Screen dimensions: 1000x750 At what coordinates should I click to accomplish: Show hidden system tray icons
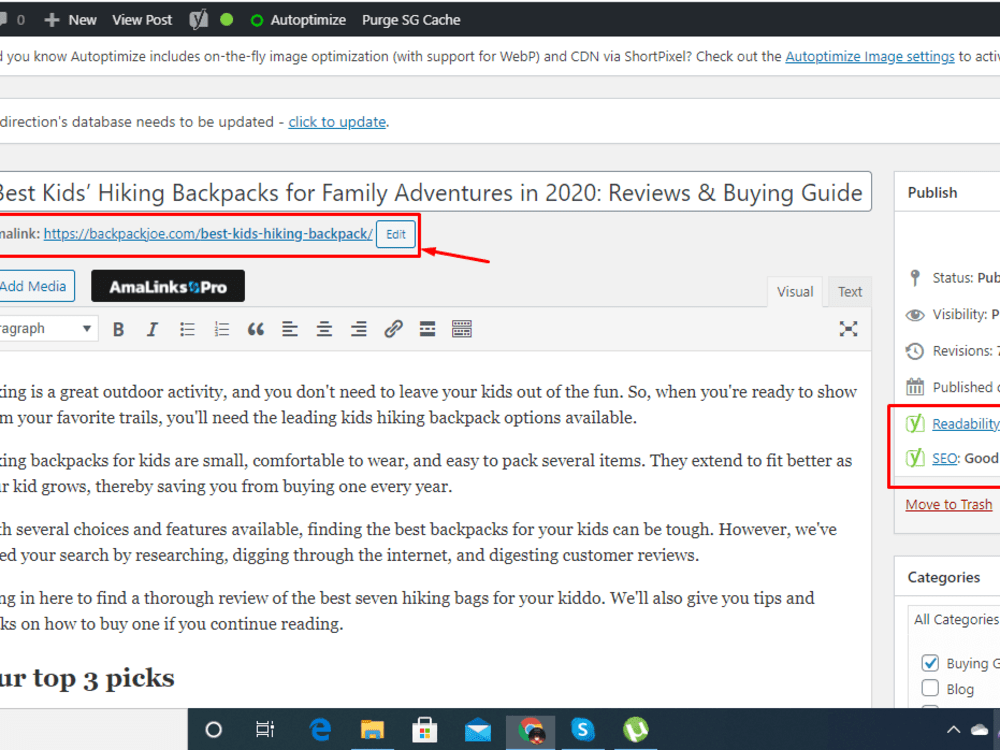coord(953,730)
